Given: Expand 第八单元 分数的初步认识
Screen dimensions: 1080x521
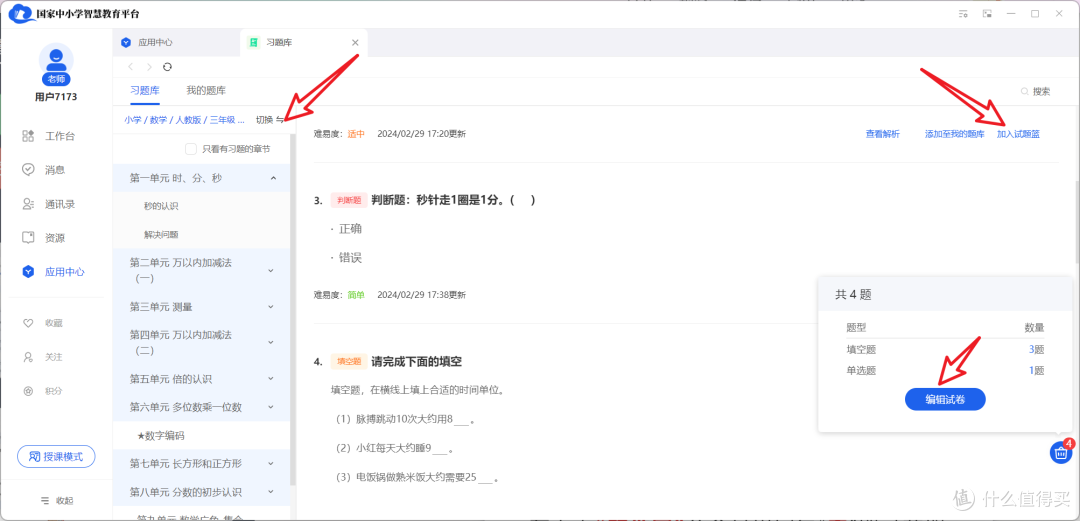Looking at the screenshot, I should coord(271,492).
